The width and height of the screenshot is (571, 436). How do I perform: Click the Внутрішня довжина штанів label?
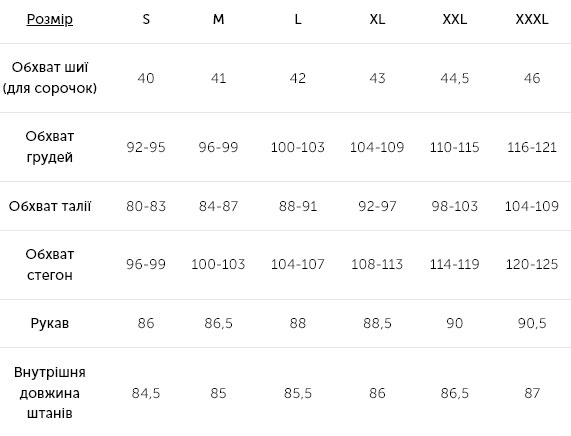coord(50,393)
